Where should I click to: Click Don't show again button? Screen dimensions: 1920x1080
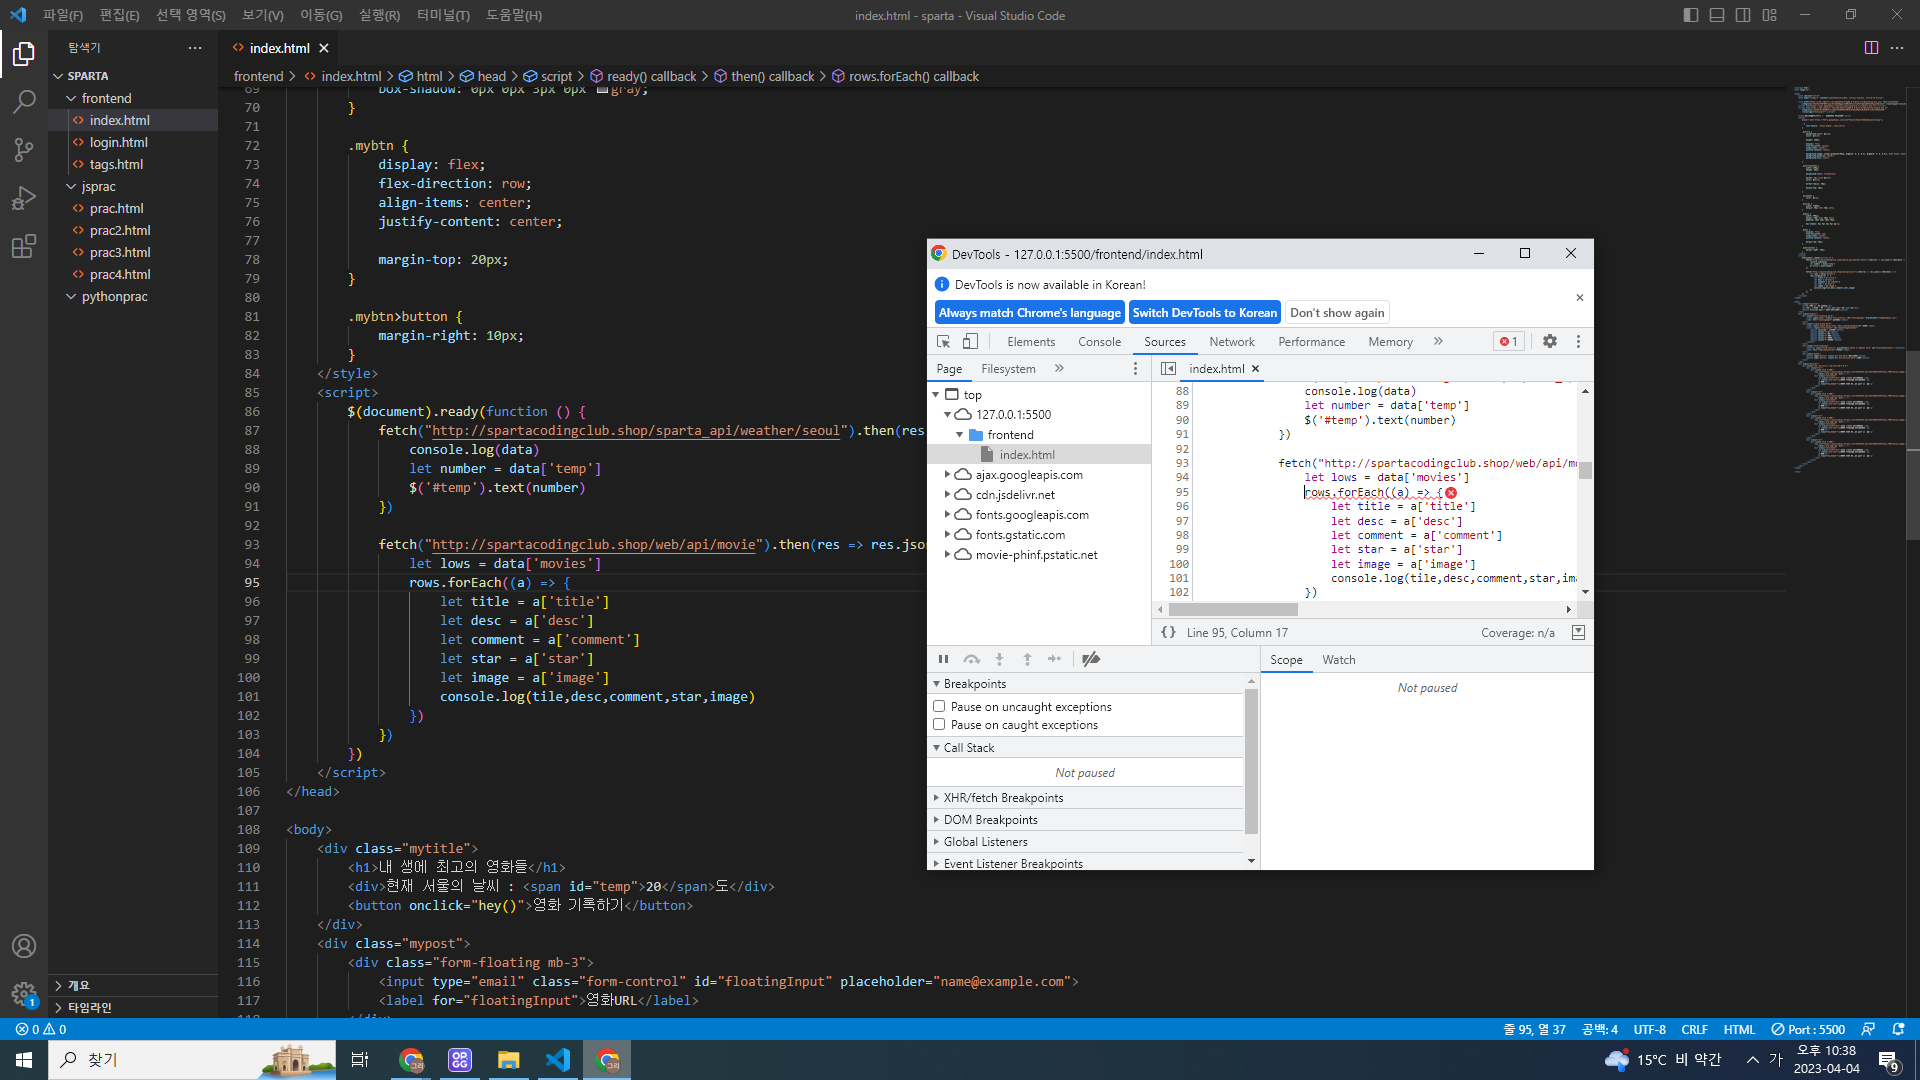[1337, 313]
